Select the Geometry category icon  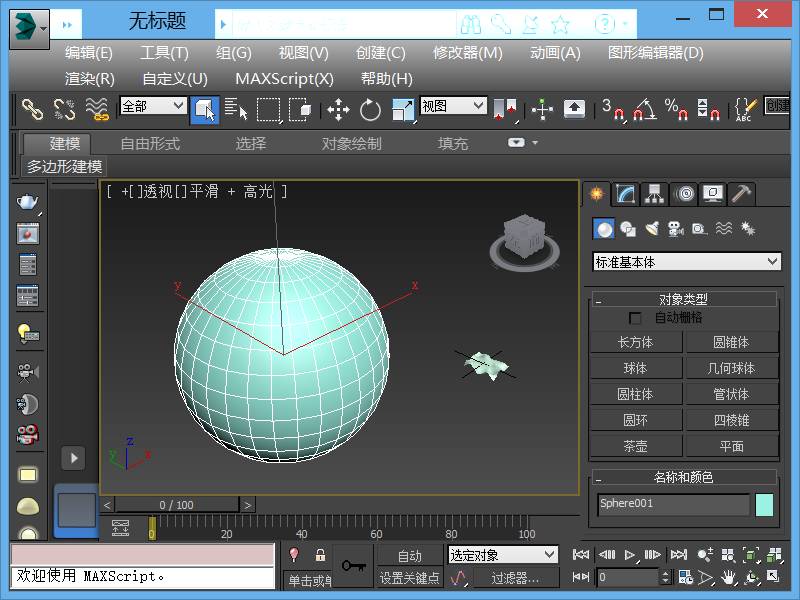[604, 229]
